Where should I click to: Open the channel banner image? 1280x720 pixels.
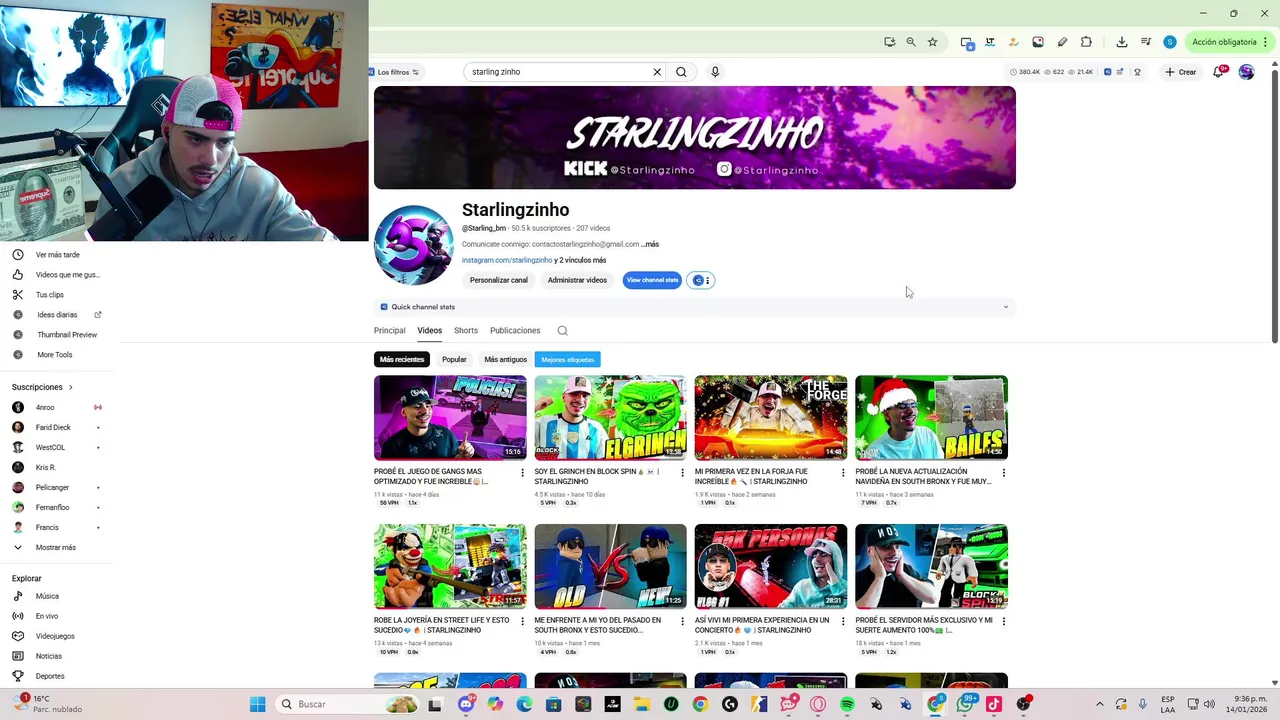[694, 137]
